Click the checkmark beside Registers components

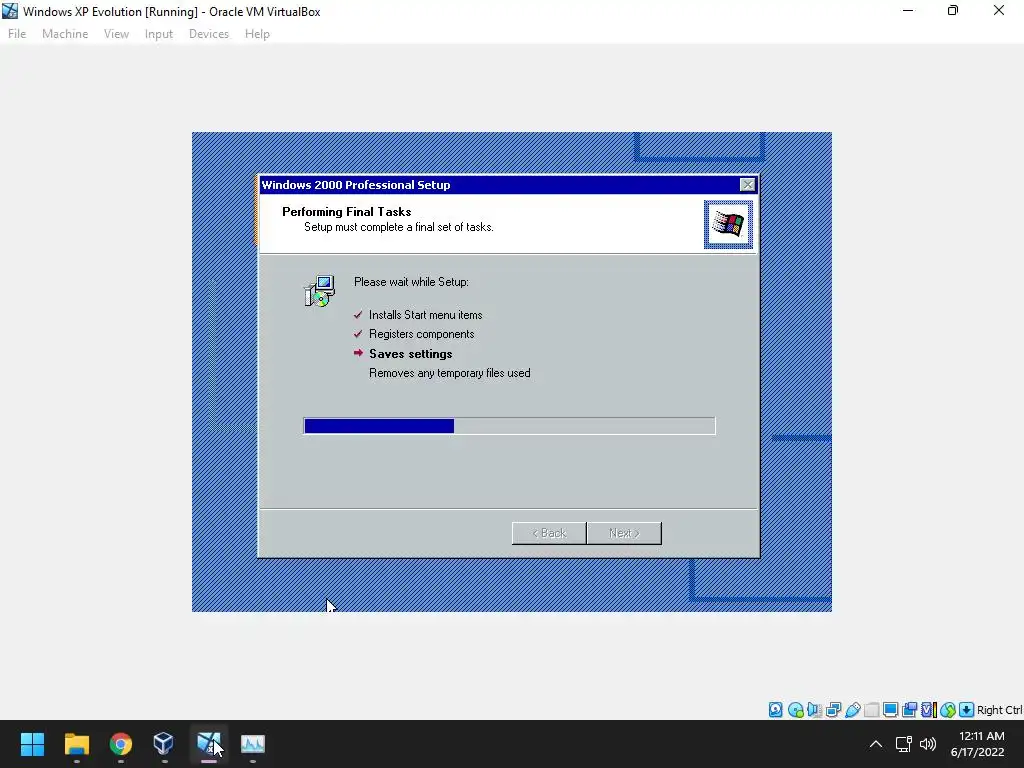358,334
